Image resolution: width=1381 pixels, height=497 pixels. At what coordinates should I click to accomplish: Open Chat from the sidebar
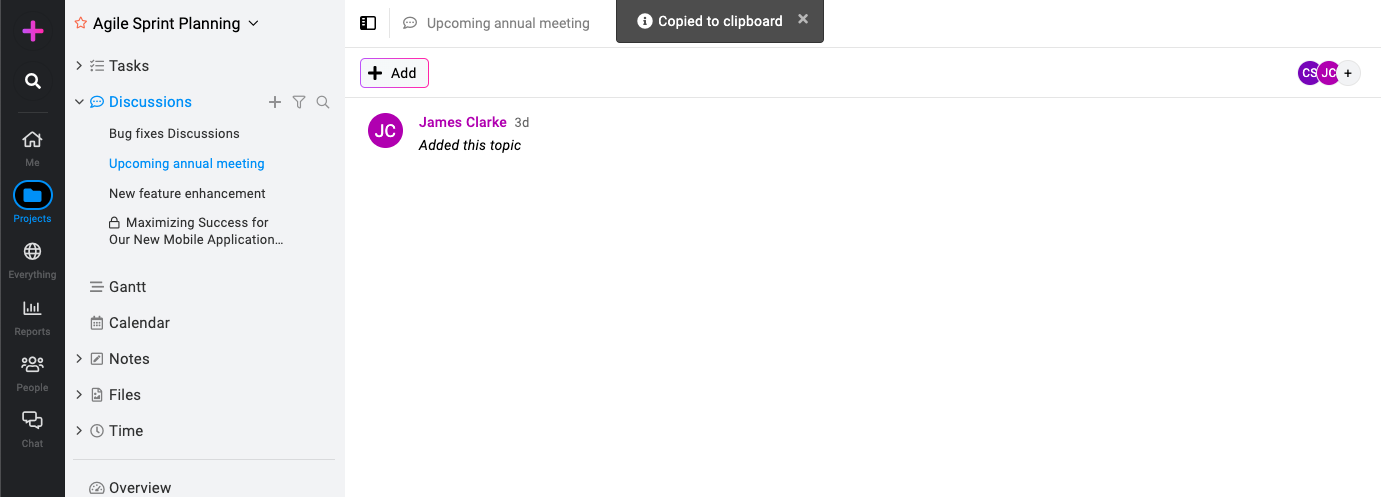point(32,428)
